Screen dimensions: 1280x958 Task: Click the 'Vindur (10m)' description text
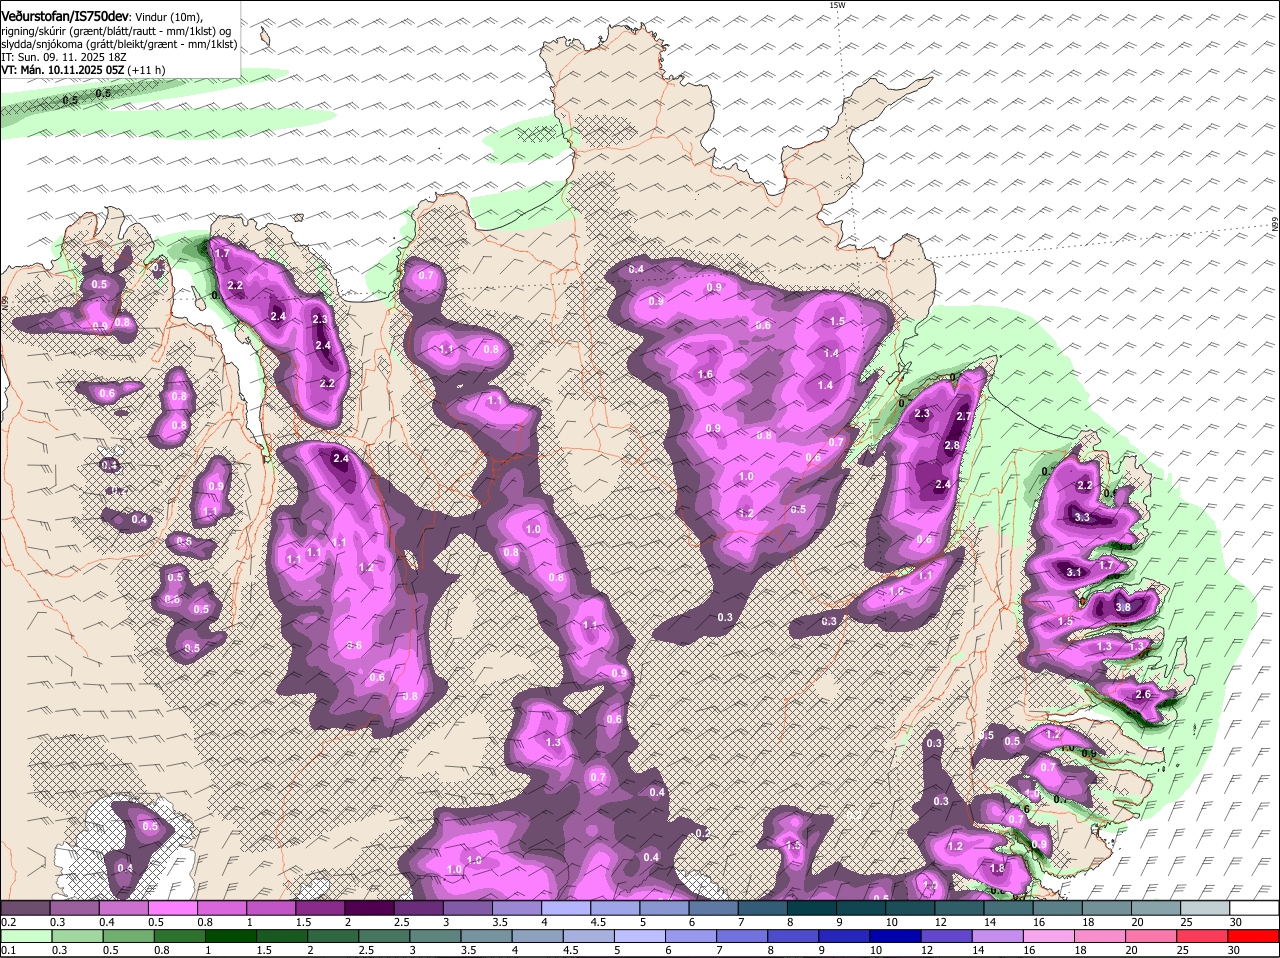(x=168, y=17)
